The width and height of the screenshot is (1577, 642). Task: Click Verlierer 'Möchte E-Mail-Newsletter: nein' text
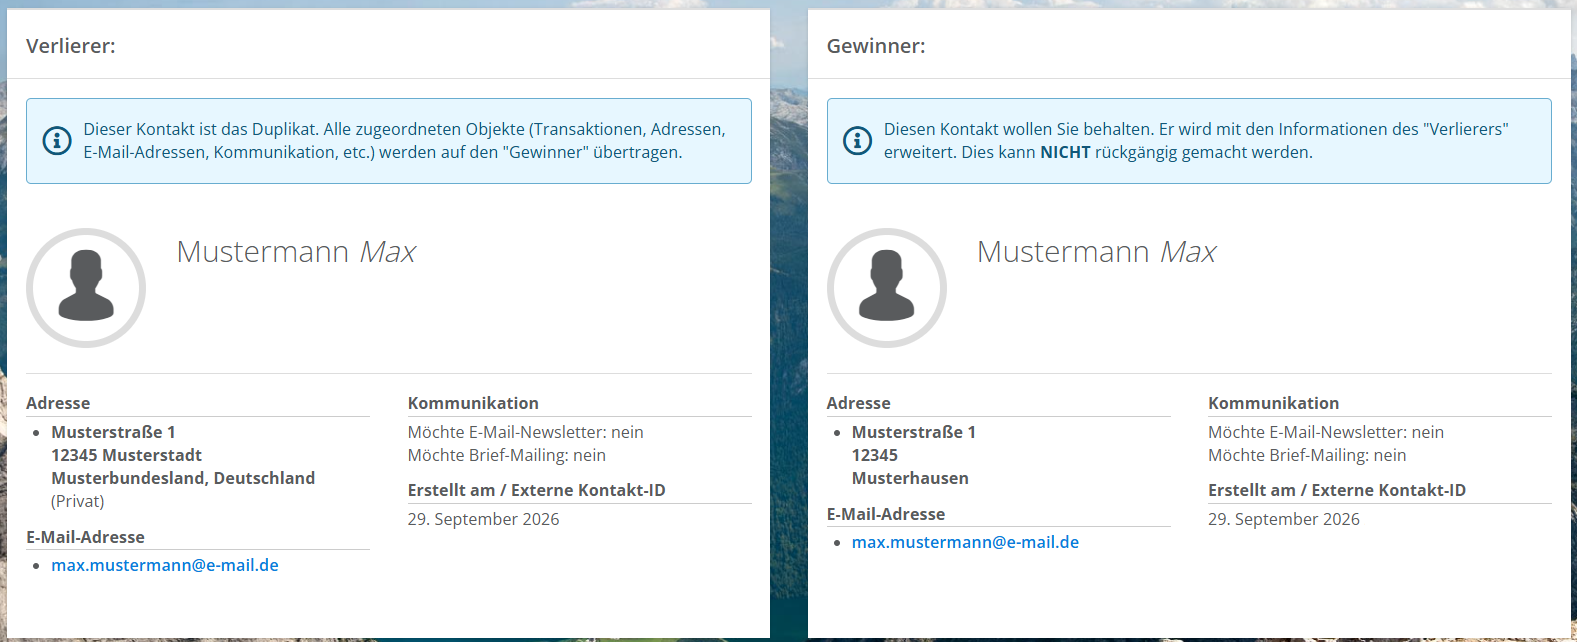click(526, 432)
